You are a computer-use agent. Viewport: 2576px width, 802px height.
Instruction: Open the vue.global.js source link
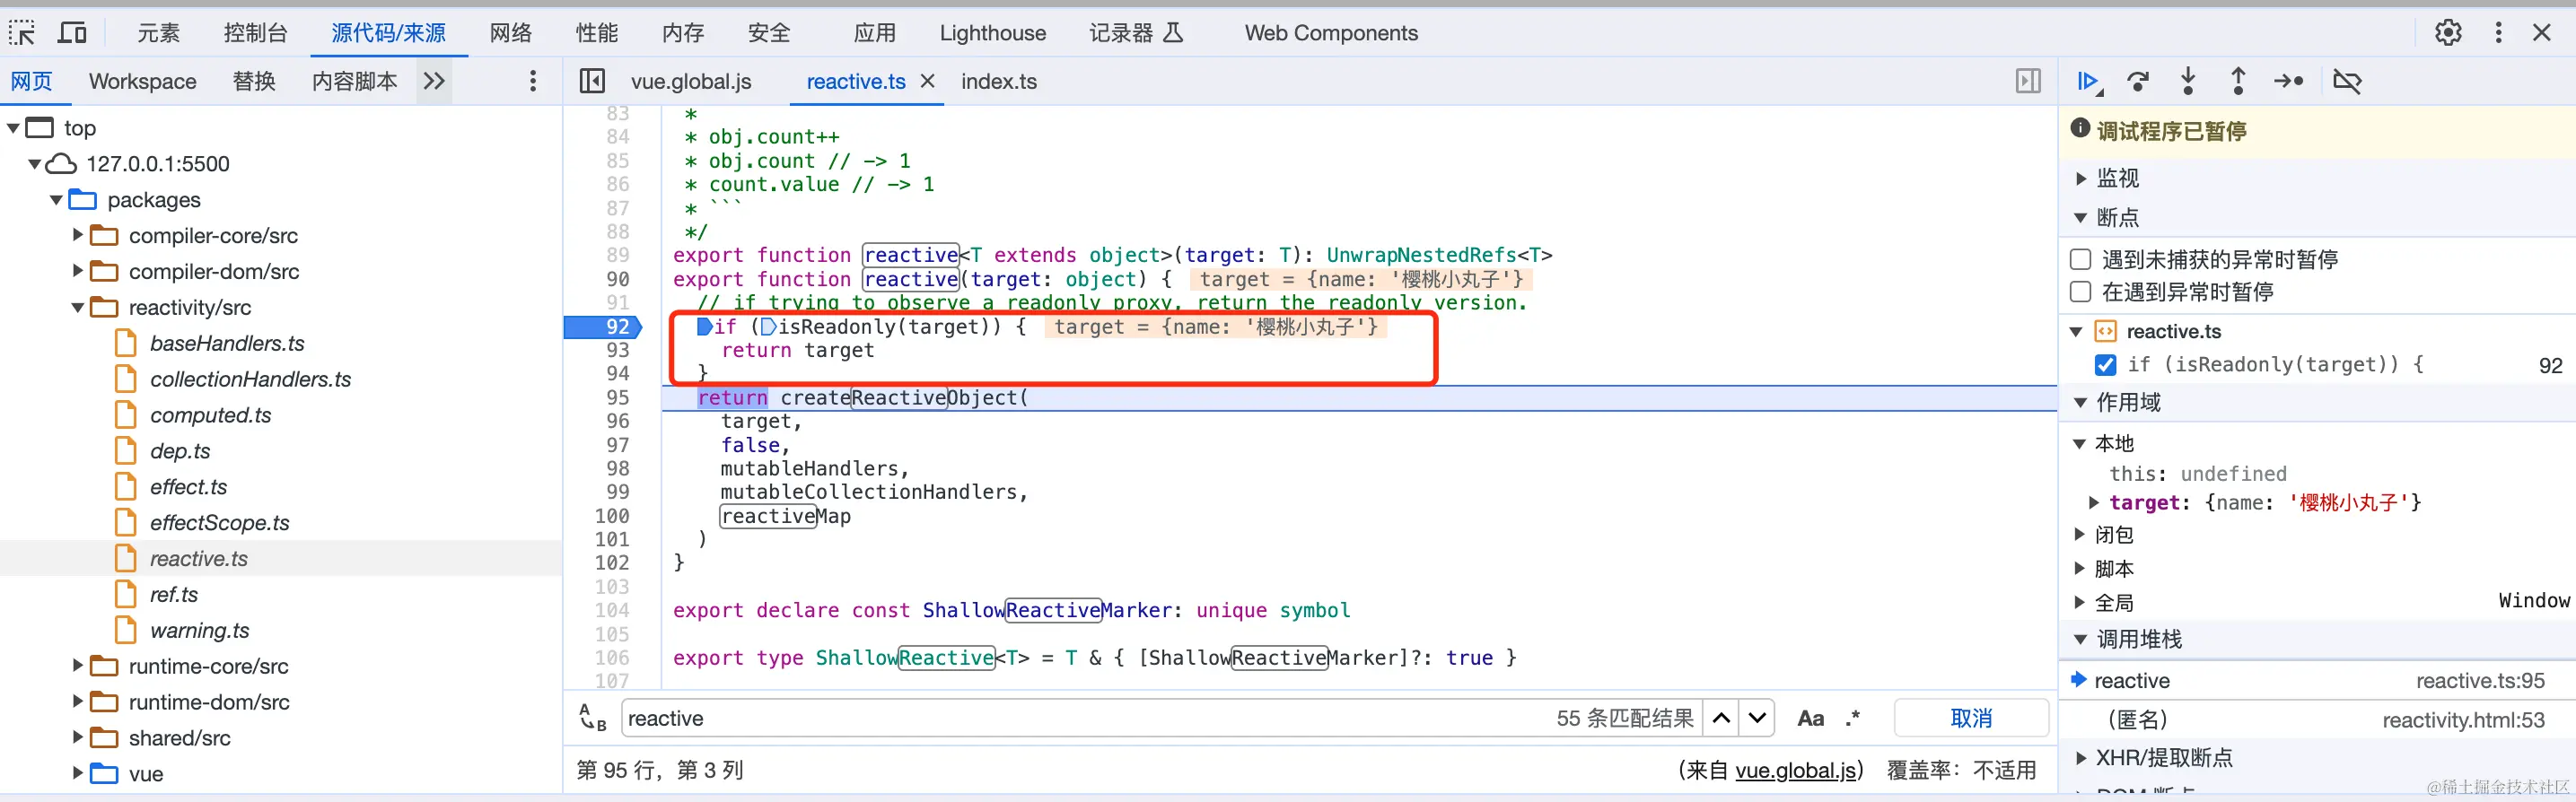tap(1796, 770)
